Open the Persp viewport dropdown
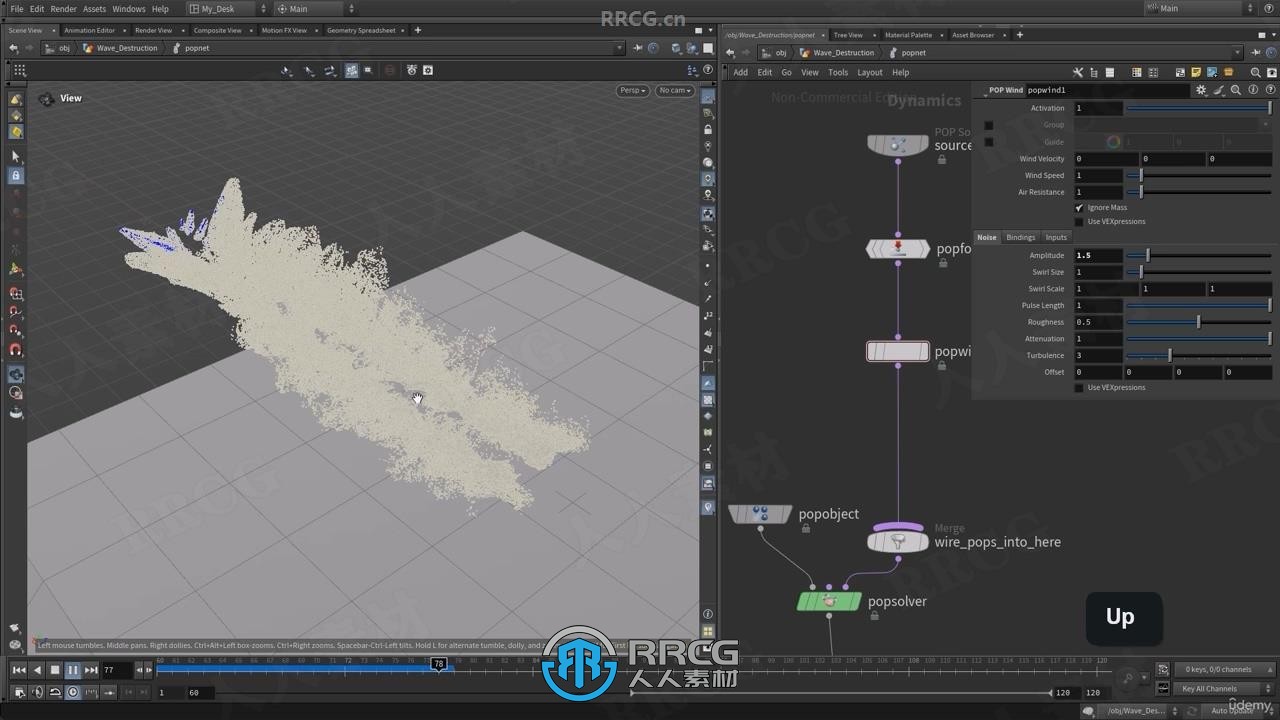Image resolution: width=1280 pixels, height=720 pixels. click(x=633, y=90)
